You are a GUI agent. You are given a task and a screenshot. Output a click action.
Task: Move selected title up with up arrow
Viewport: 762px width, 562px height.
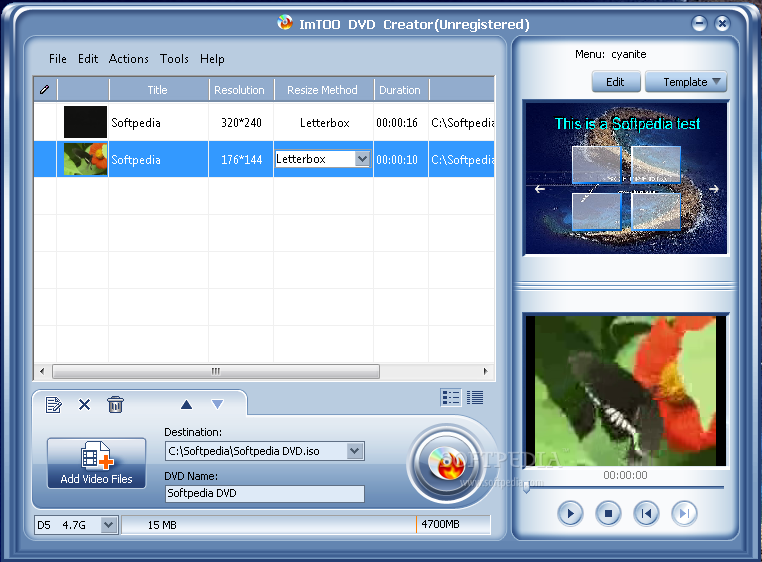187,404
